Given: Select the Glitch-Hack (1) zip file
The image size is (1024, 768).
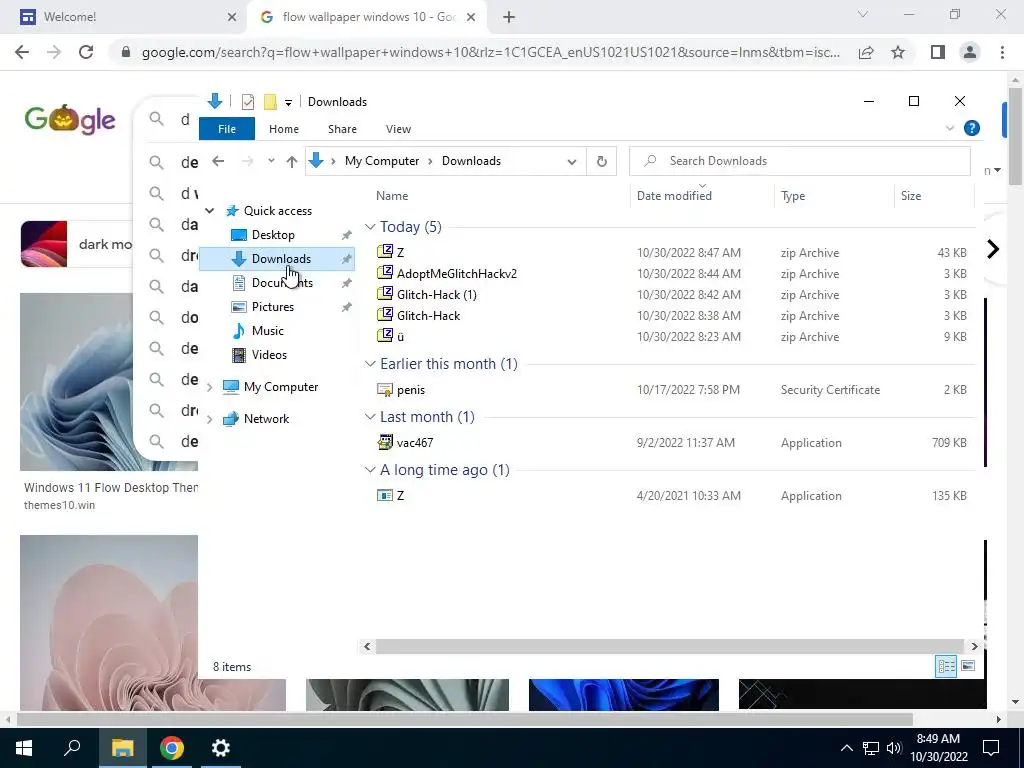Looking at the screenshot, I should (x=436, y=295).
